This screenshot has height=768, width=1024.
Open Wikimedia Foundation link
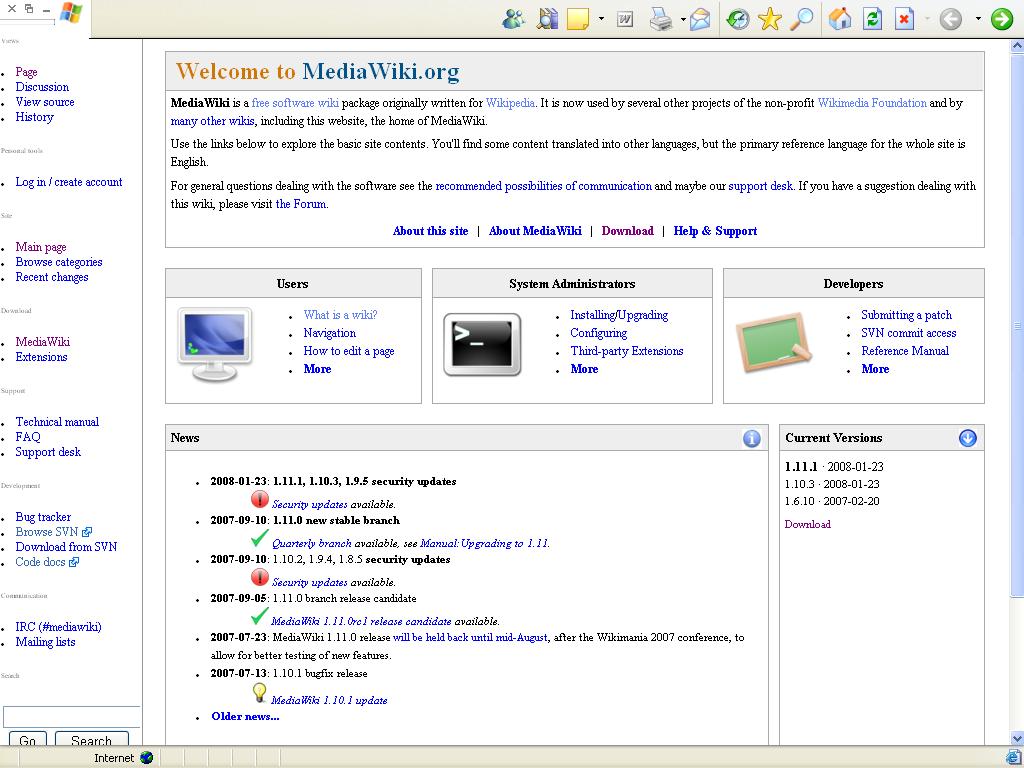(x=872, y=103)
